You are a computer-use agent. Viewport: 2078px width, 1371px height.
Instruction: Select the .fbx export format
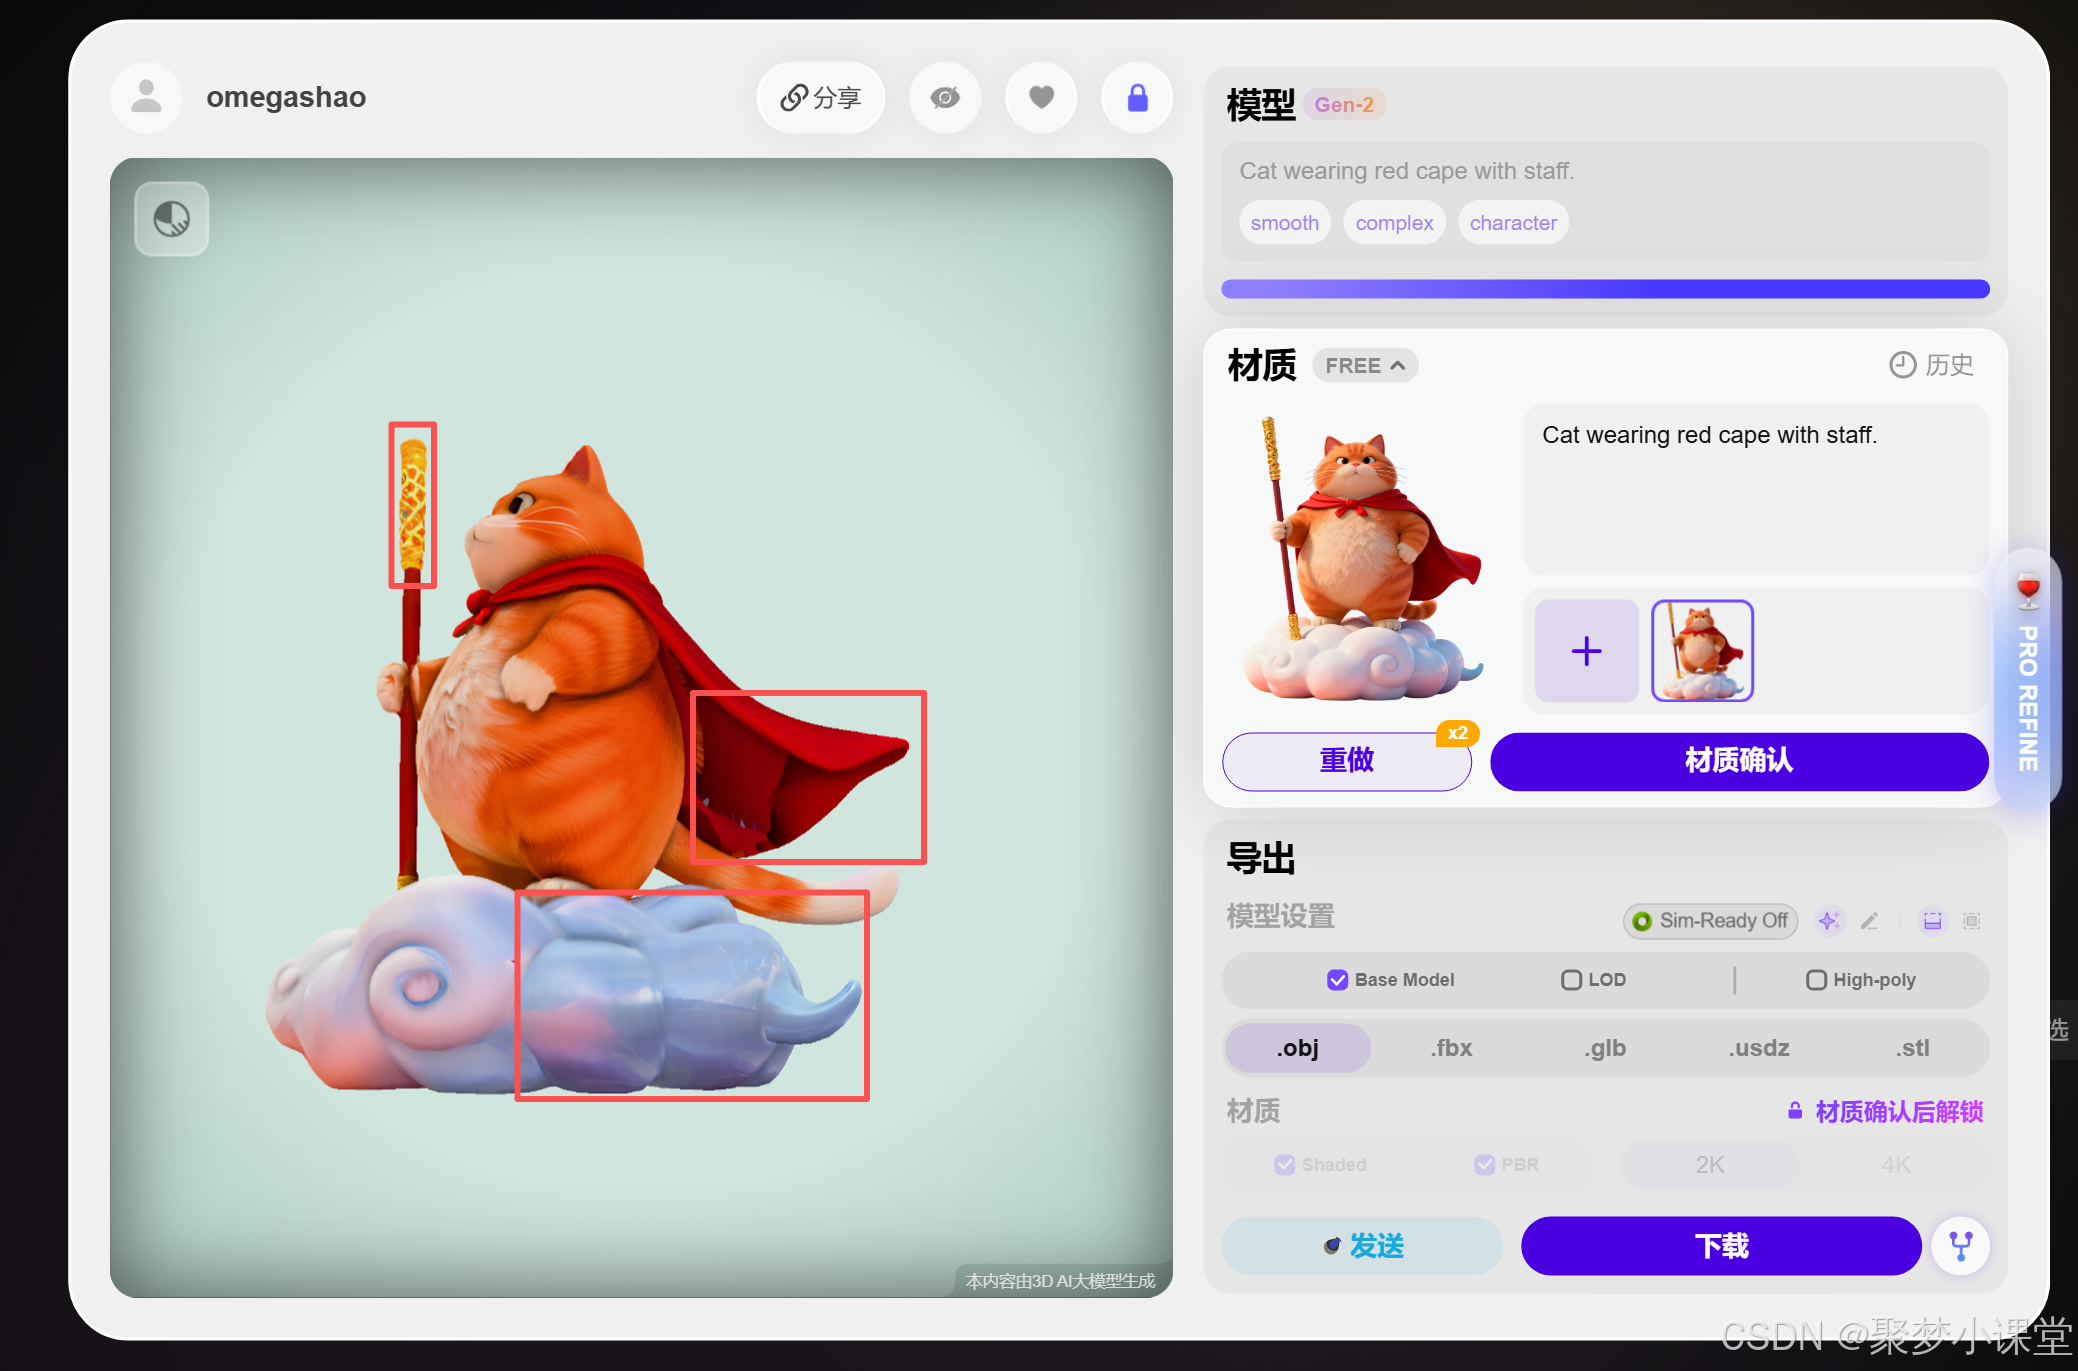click(x=1451, y=1048)
